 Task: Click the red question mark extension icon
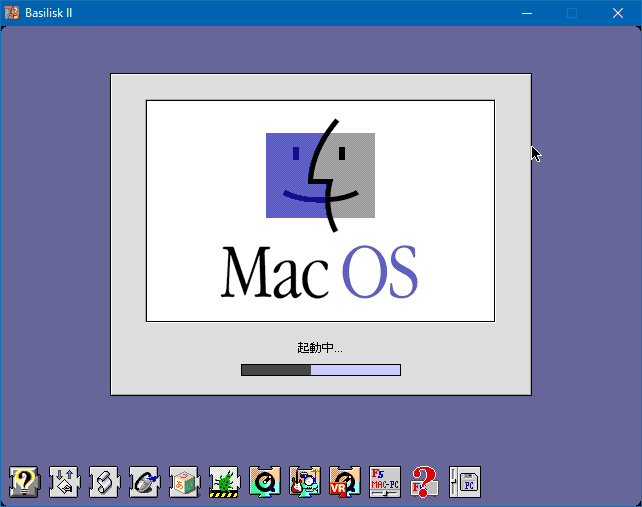click(x=425, y=482)
